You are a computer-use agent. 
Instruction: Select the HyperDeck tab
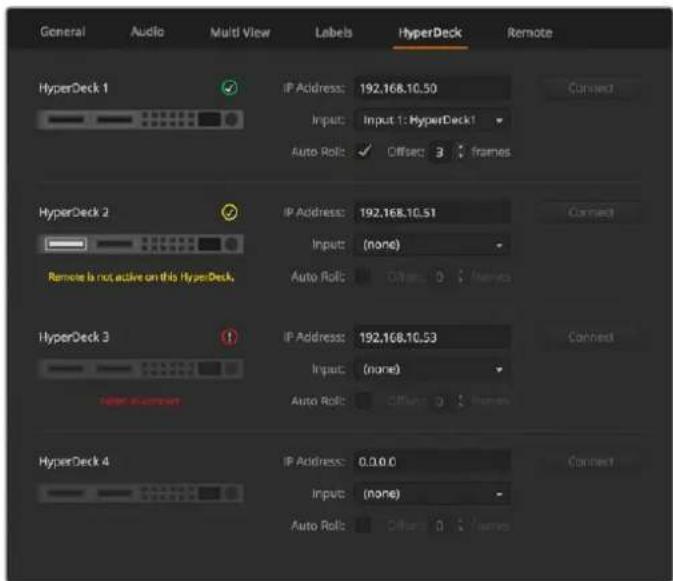[430, 33]
